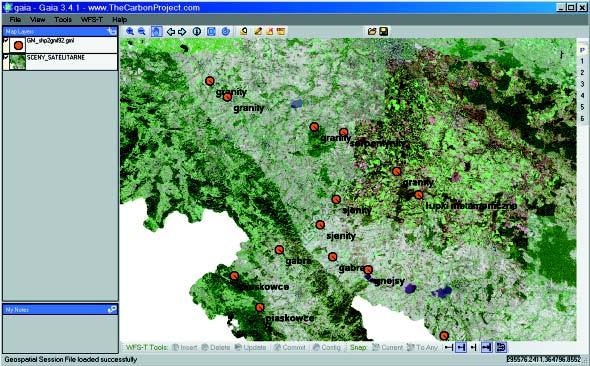Click the yellow properties toolbar icon
Viewport: 590px width, 366px height.
(281, 31)
